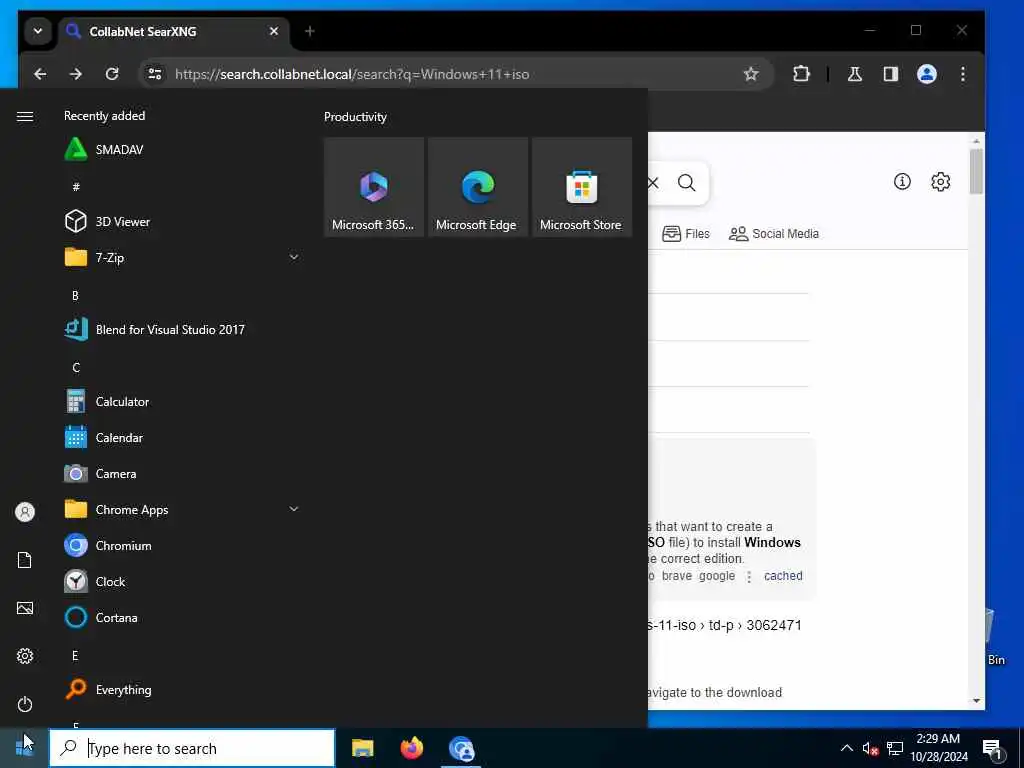
Task: Open the notification center icon
Action: (992, 748)
